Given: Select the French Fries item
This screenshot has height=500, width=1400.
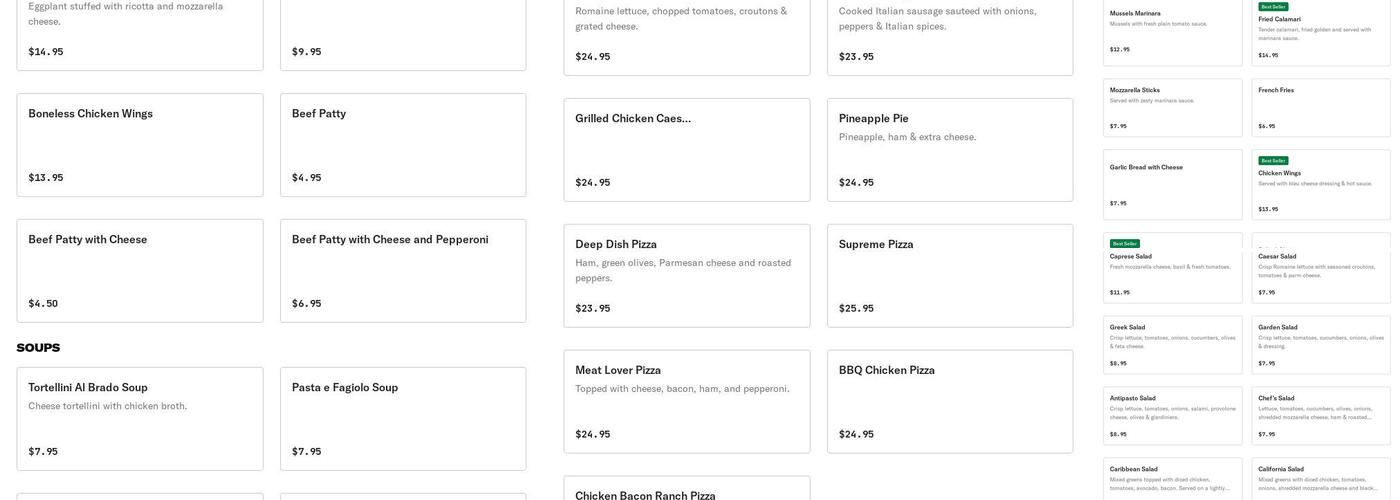Looking at the screenshot, I should (x=1321, y=108).
